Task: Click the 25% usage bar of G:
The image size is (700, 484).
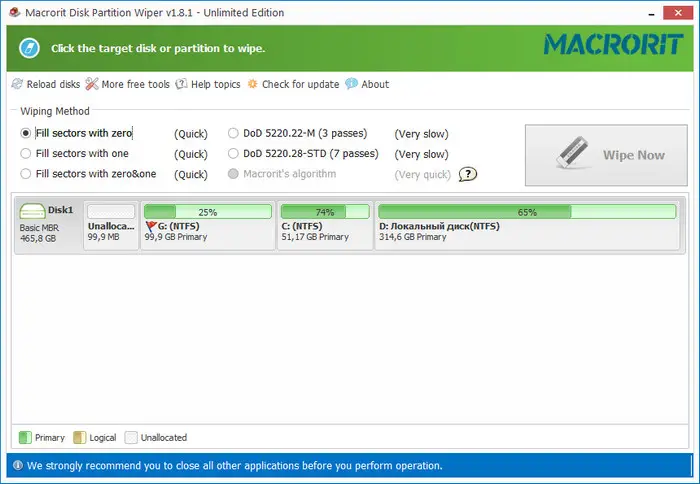Action: click(x=208, y=212)
